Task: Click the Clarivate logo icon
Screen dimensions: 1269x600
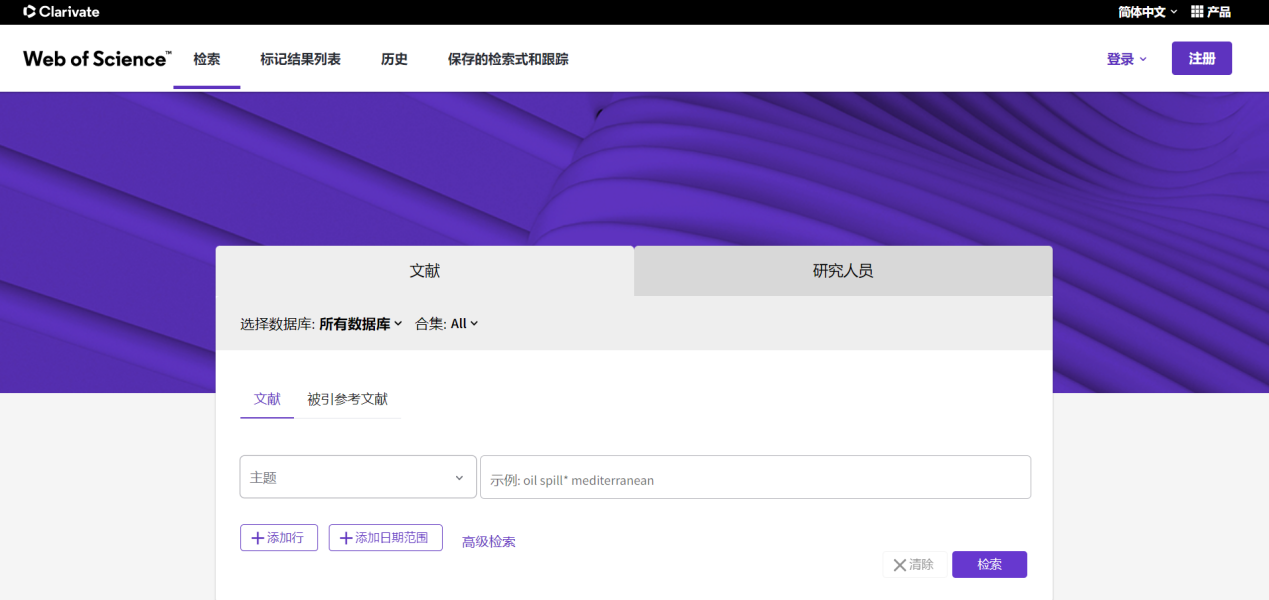Action: coord(32,11)
